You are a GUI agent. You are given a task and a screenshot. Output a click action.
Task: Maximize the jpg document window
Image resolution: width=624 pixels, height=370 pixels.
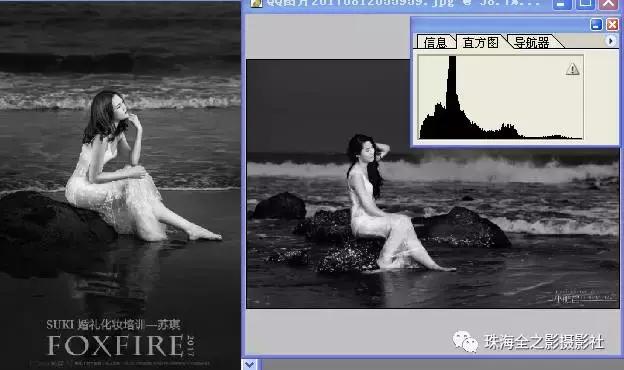coord(585,4)
